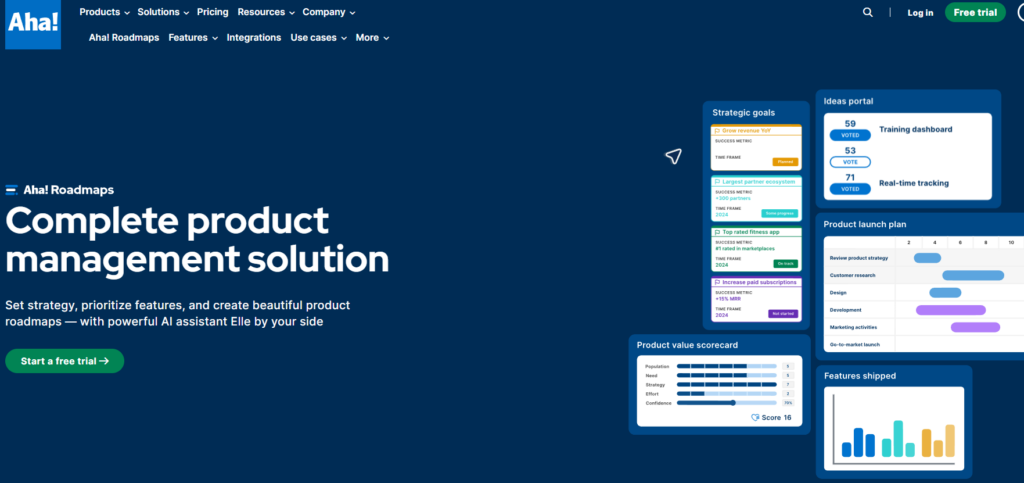Adjust the Confidence slider handle
The width and height of the screenshot is (1024, 483).
click(733, 403)
